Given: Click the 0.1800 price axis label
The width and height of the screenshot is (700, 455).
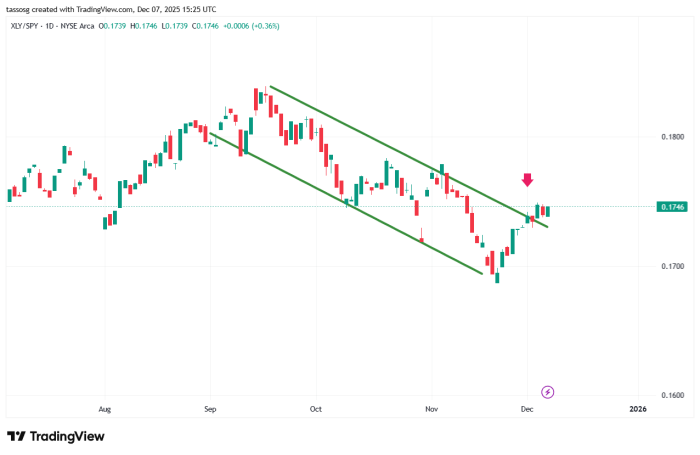Looking at the screenshot, I should 672,137.
